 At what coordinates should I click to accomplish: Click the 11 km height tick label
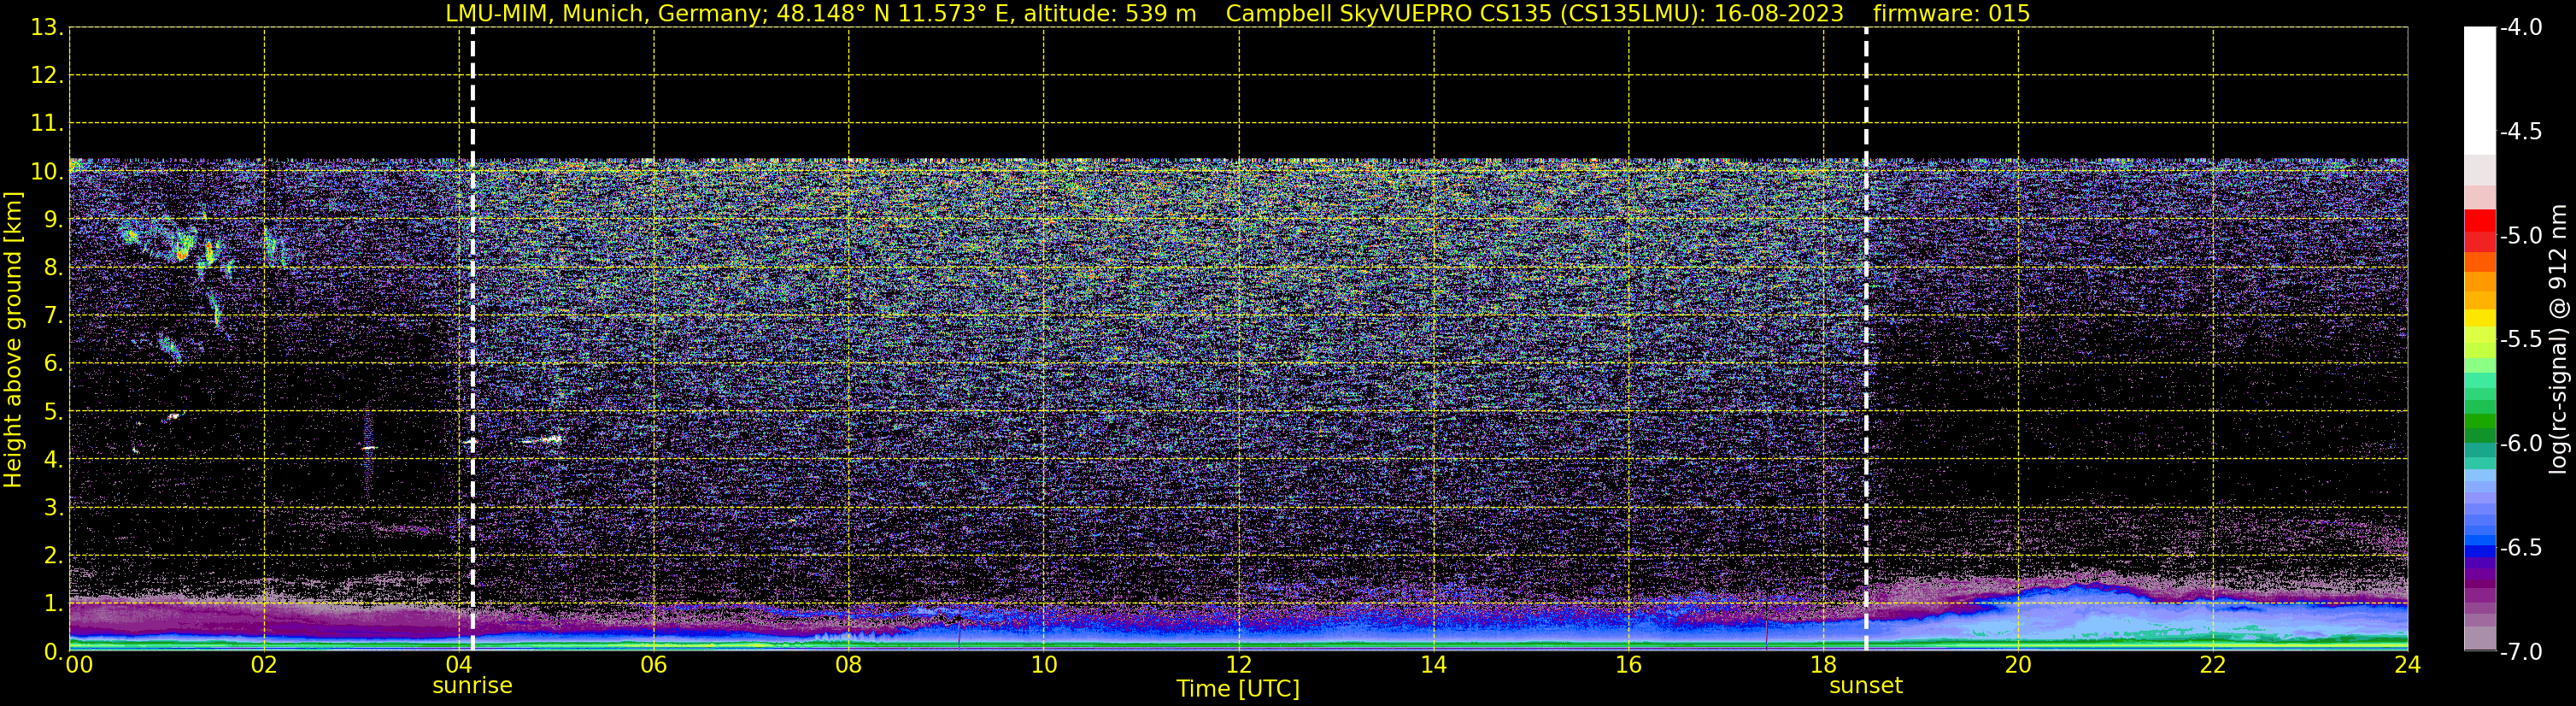click(47, 124)
